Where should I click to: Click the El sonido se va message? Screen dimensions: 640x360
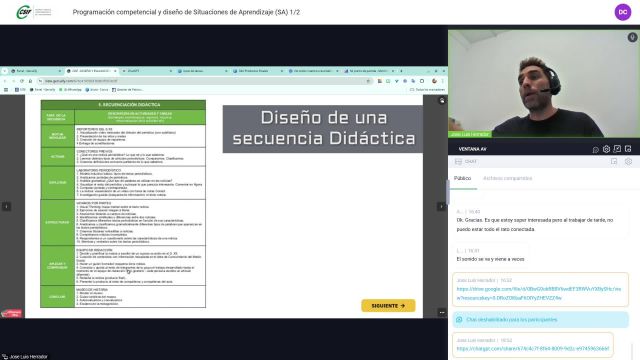click(x=490, y=259)
